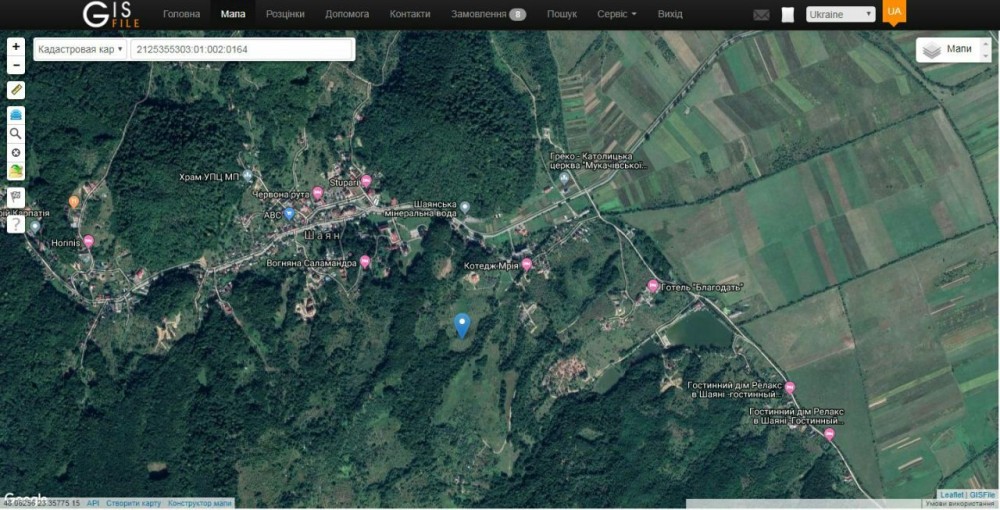Click the orange restaurant pin on left

click(x=74, y=202)
